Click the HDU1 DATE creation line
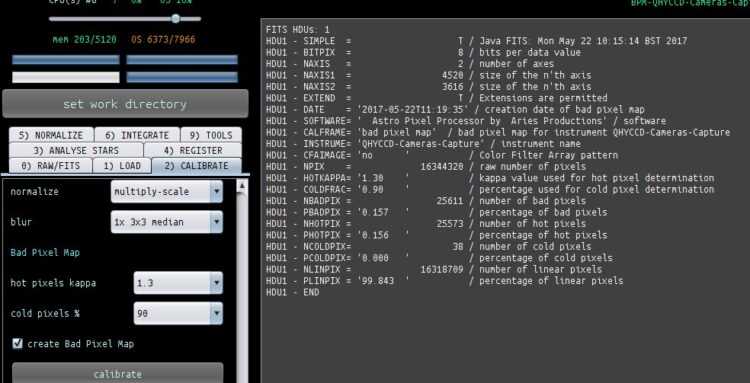The image size is (750, 383). click(x=455, y=109)
